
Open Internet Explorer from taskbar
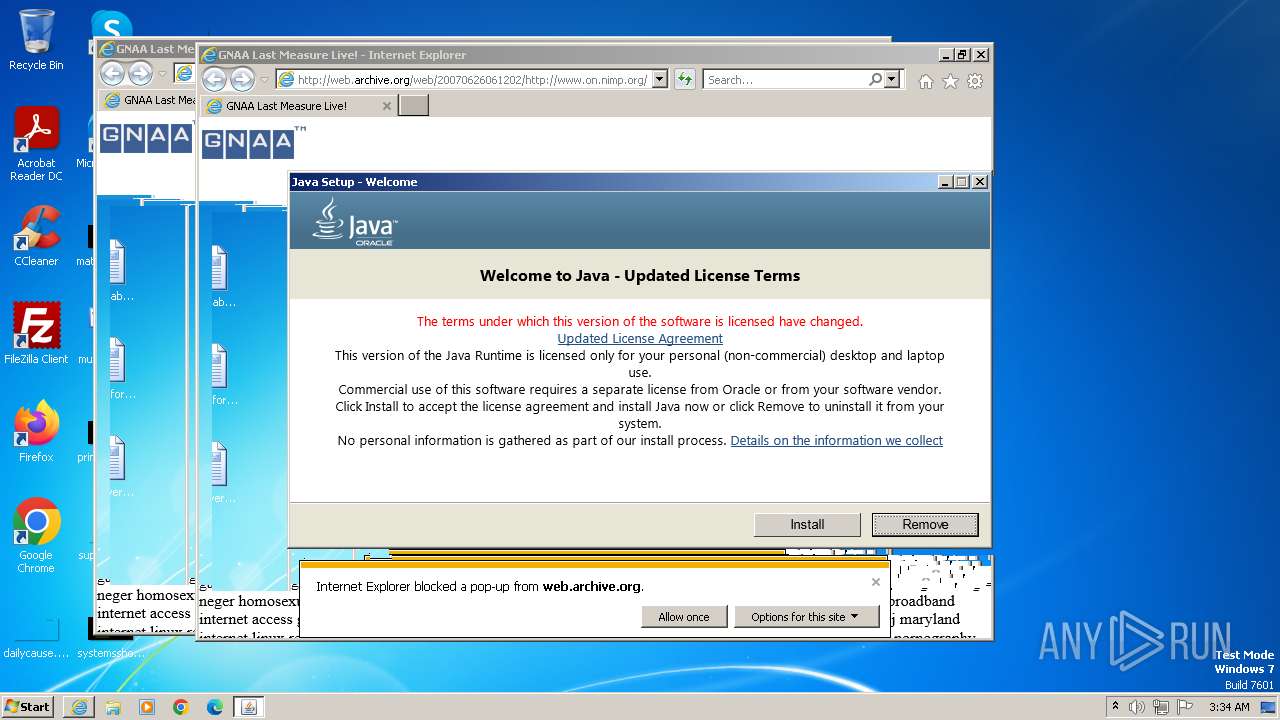click(79, 706)
